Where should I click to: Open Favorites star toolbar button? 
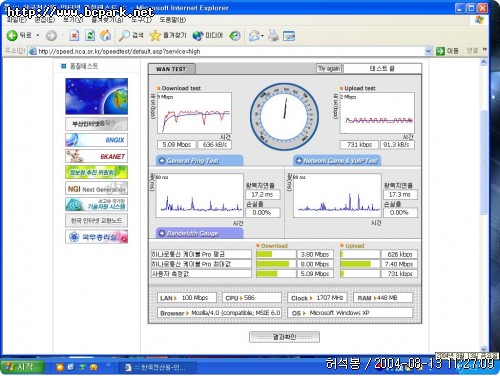coord(168,35)
